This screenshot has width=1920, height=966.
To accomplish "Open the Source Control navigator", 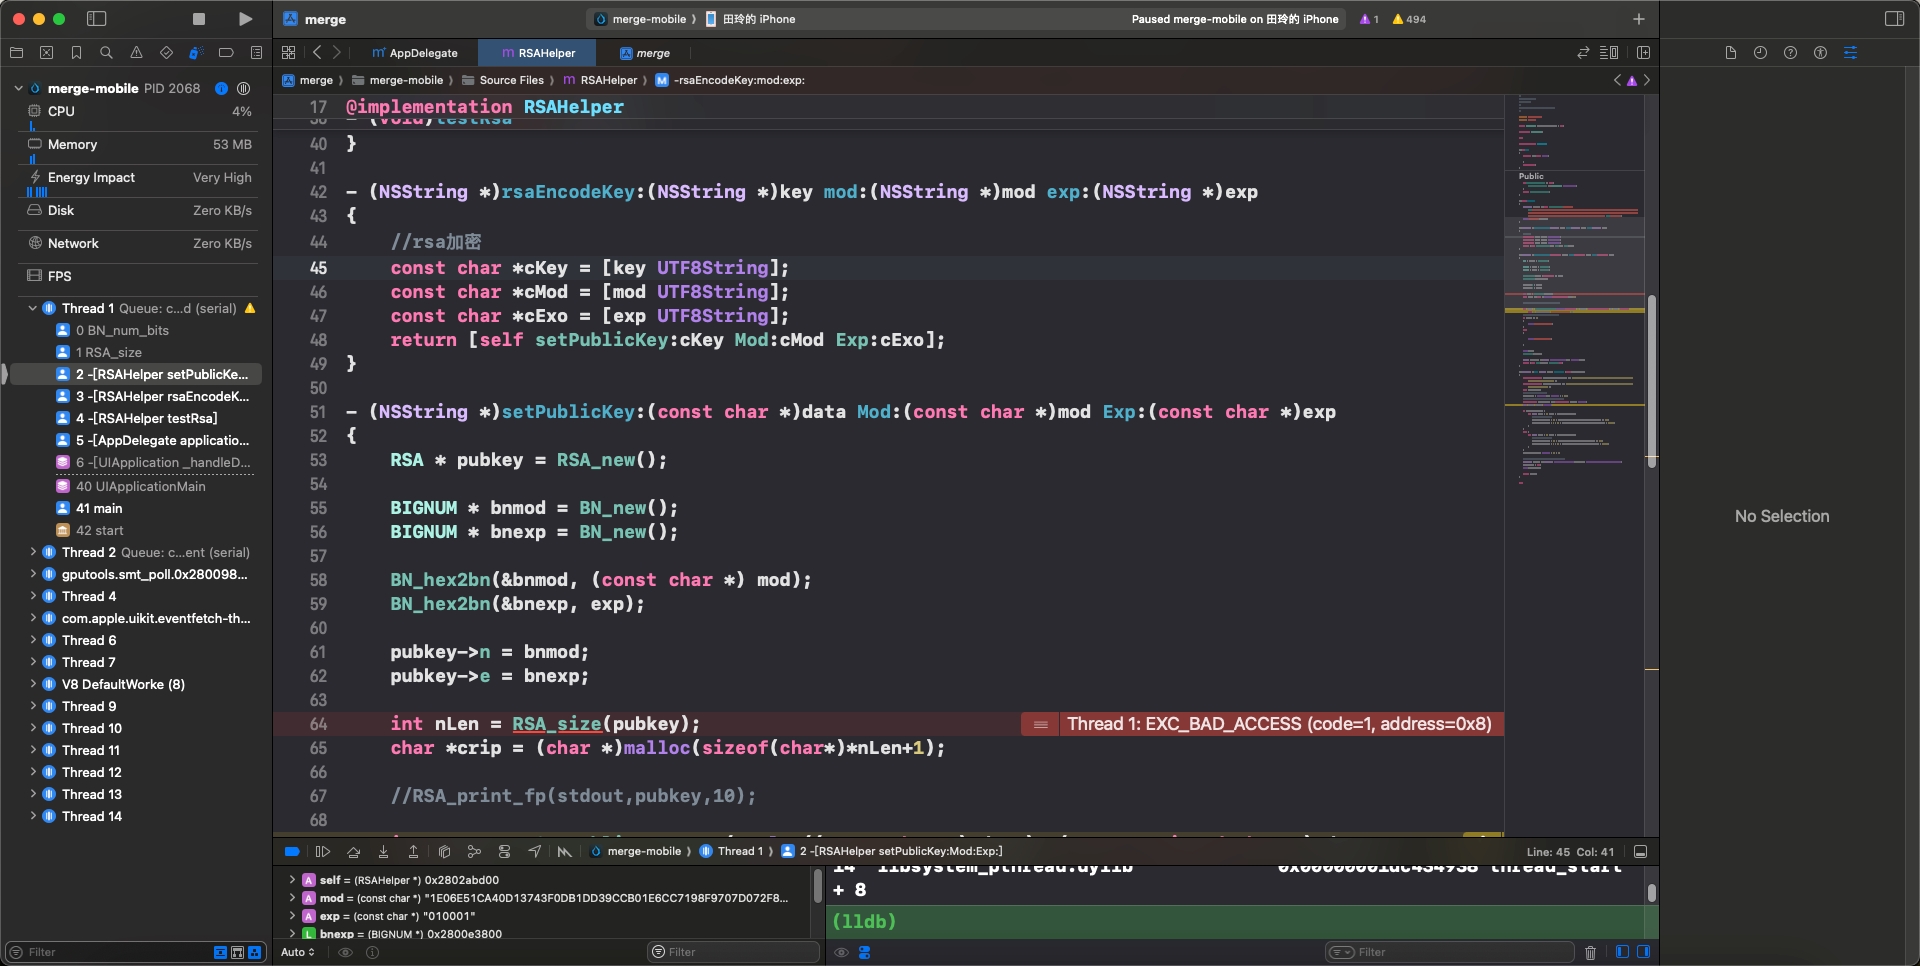I will coord(46,53).
